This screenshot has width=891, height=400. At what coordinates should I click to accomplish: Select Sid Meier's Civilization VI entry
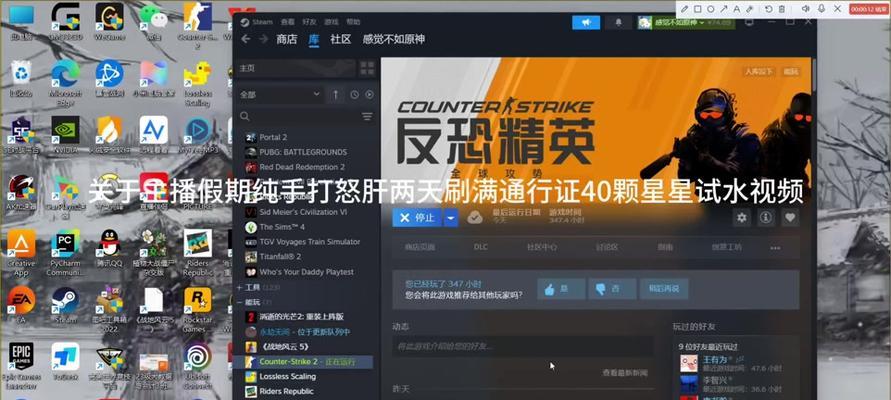(303, 212)
